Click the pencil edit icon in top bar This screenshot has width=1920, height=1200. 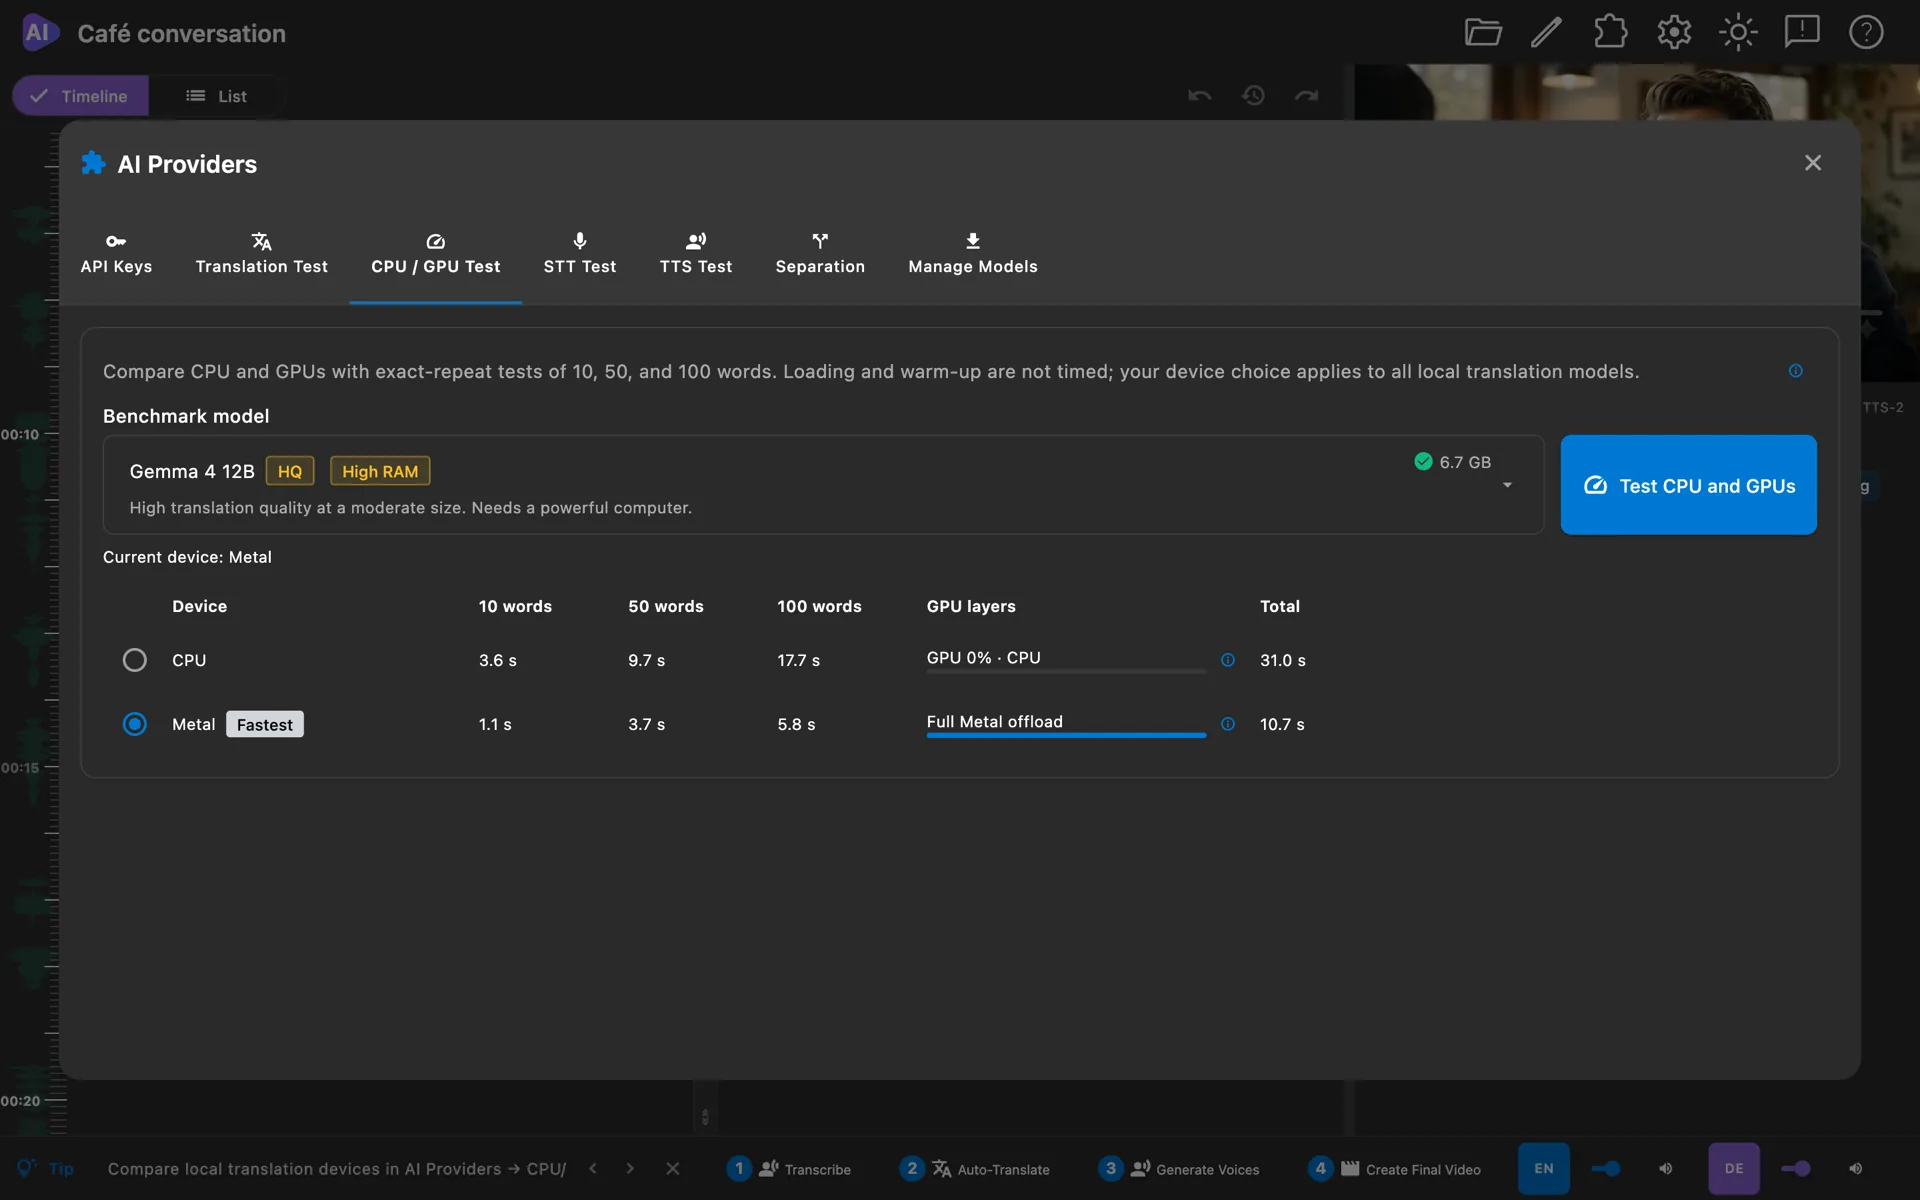pyautogui.click(x=1547, y=33)
